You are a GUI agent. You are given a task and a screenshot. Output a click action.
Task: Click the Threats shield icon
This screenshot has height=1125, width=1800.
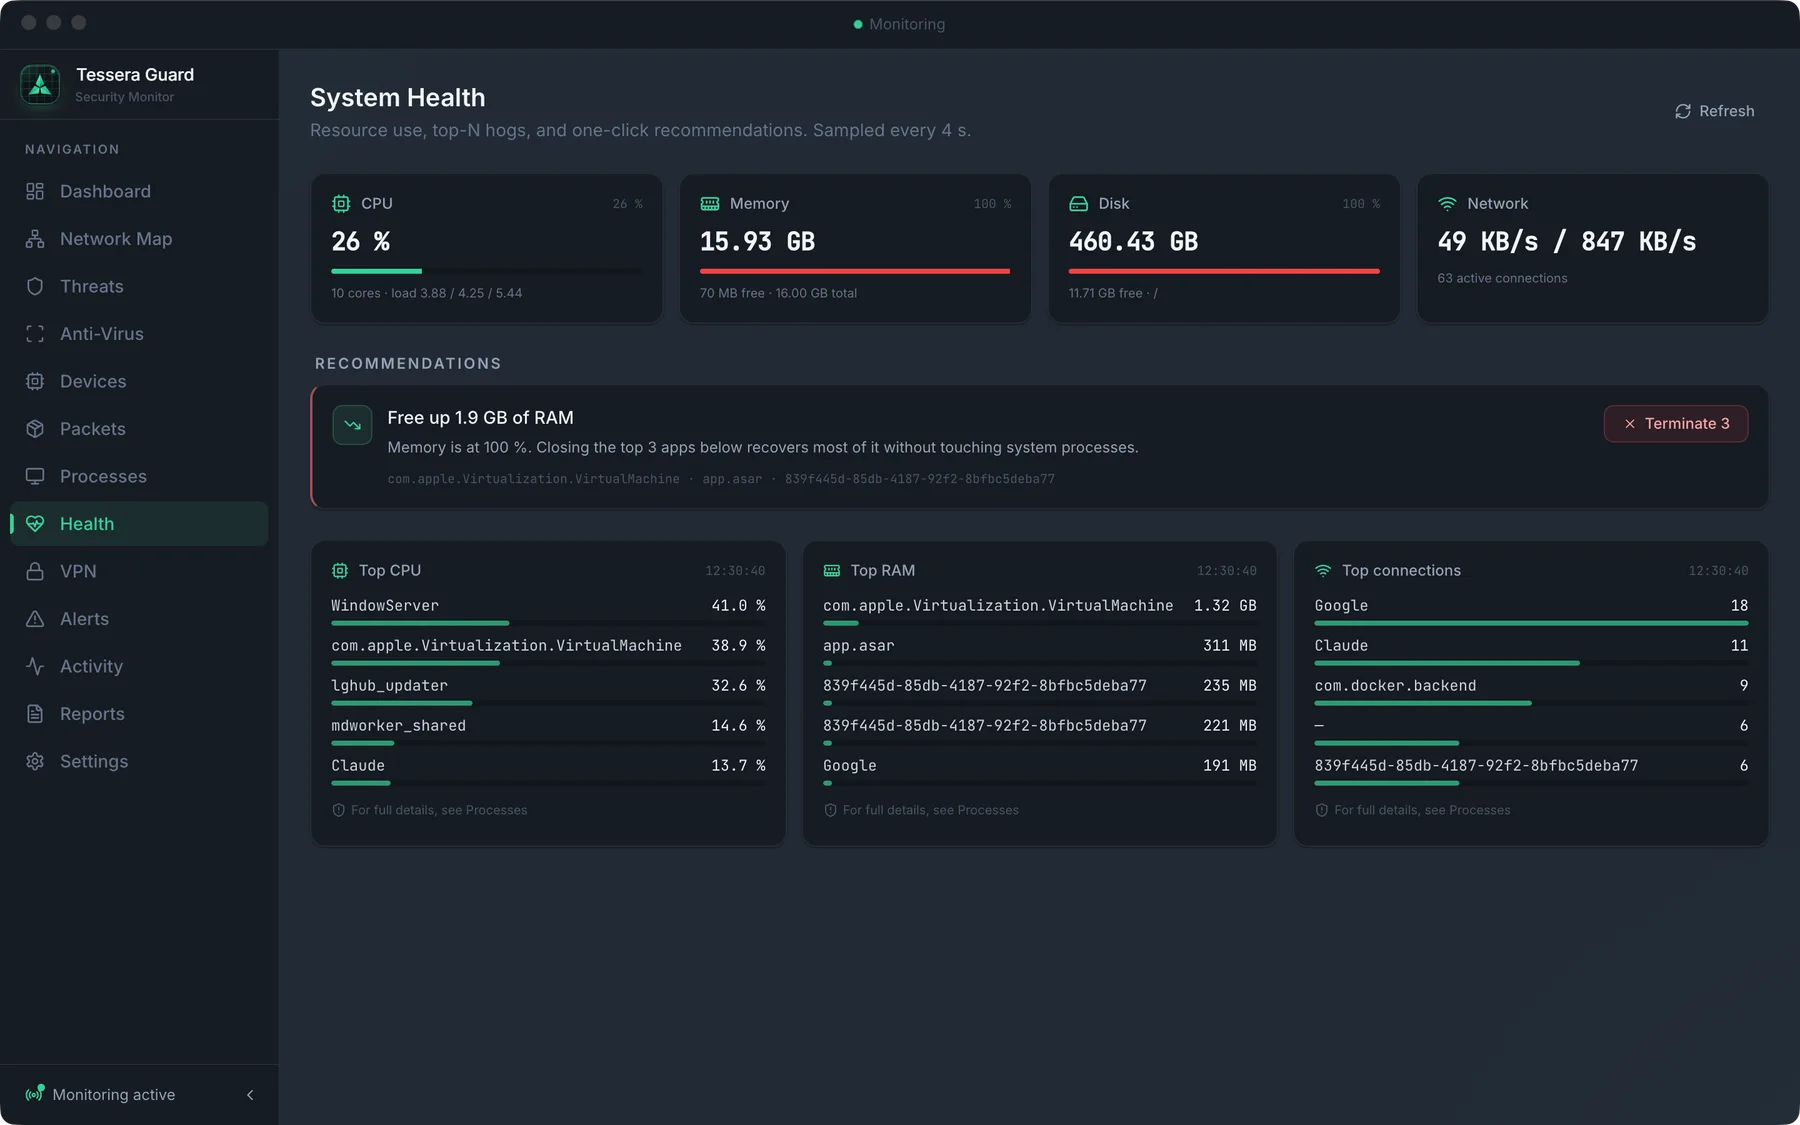click(35, 286)
